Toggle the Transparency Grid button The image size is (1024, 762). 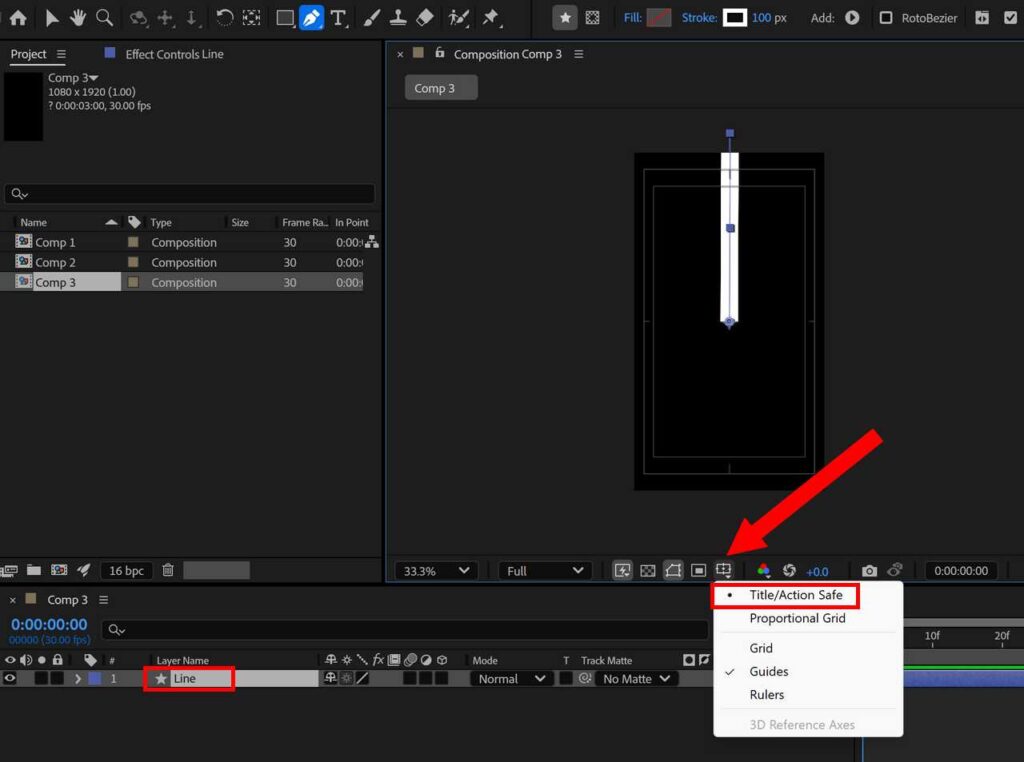pyautogui.click(x=647, y=571)
